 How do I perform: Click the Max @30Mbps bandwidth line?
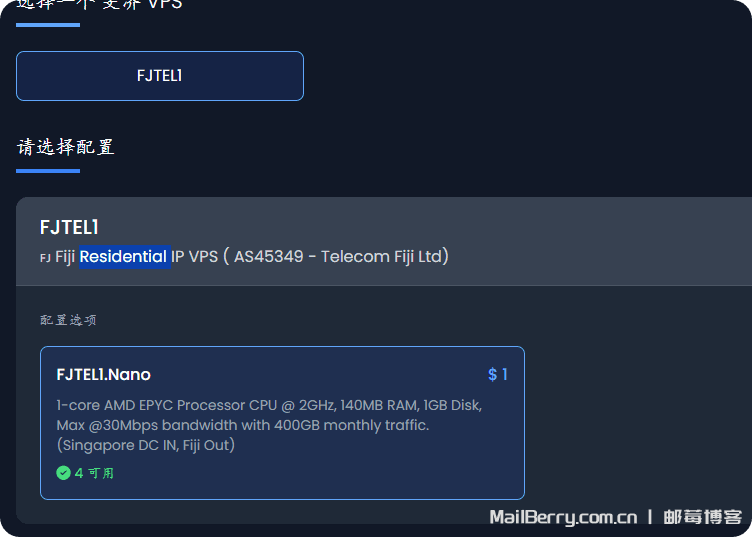coord(243,425)
